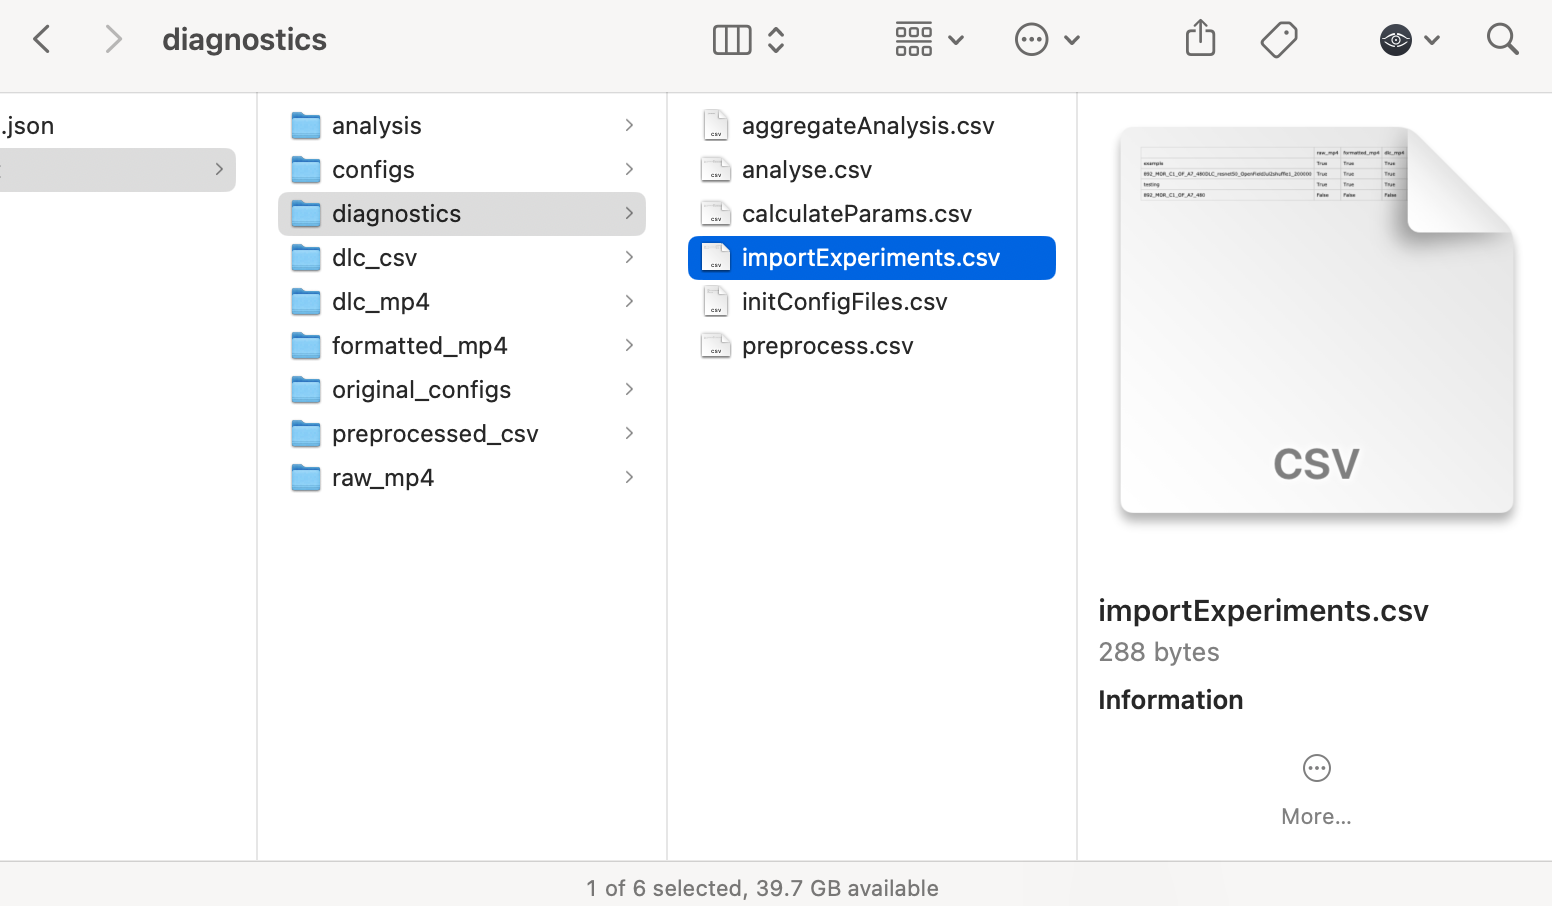1552x906 pixels.
Task: Select importExperiments.csv in the file list
Action: tap(872, 258)
